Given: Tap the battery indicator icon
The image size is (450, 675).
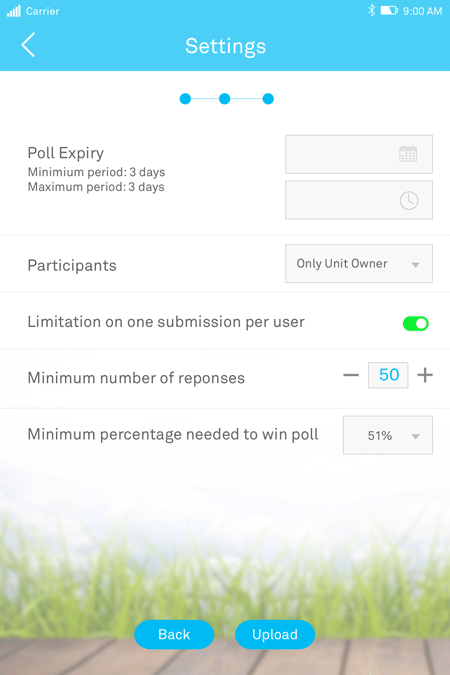Looking at the screenshot, I should pos(389,10).
